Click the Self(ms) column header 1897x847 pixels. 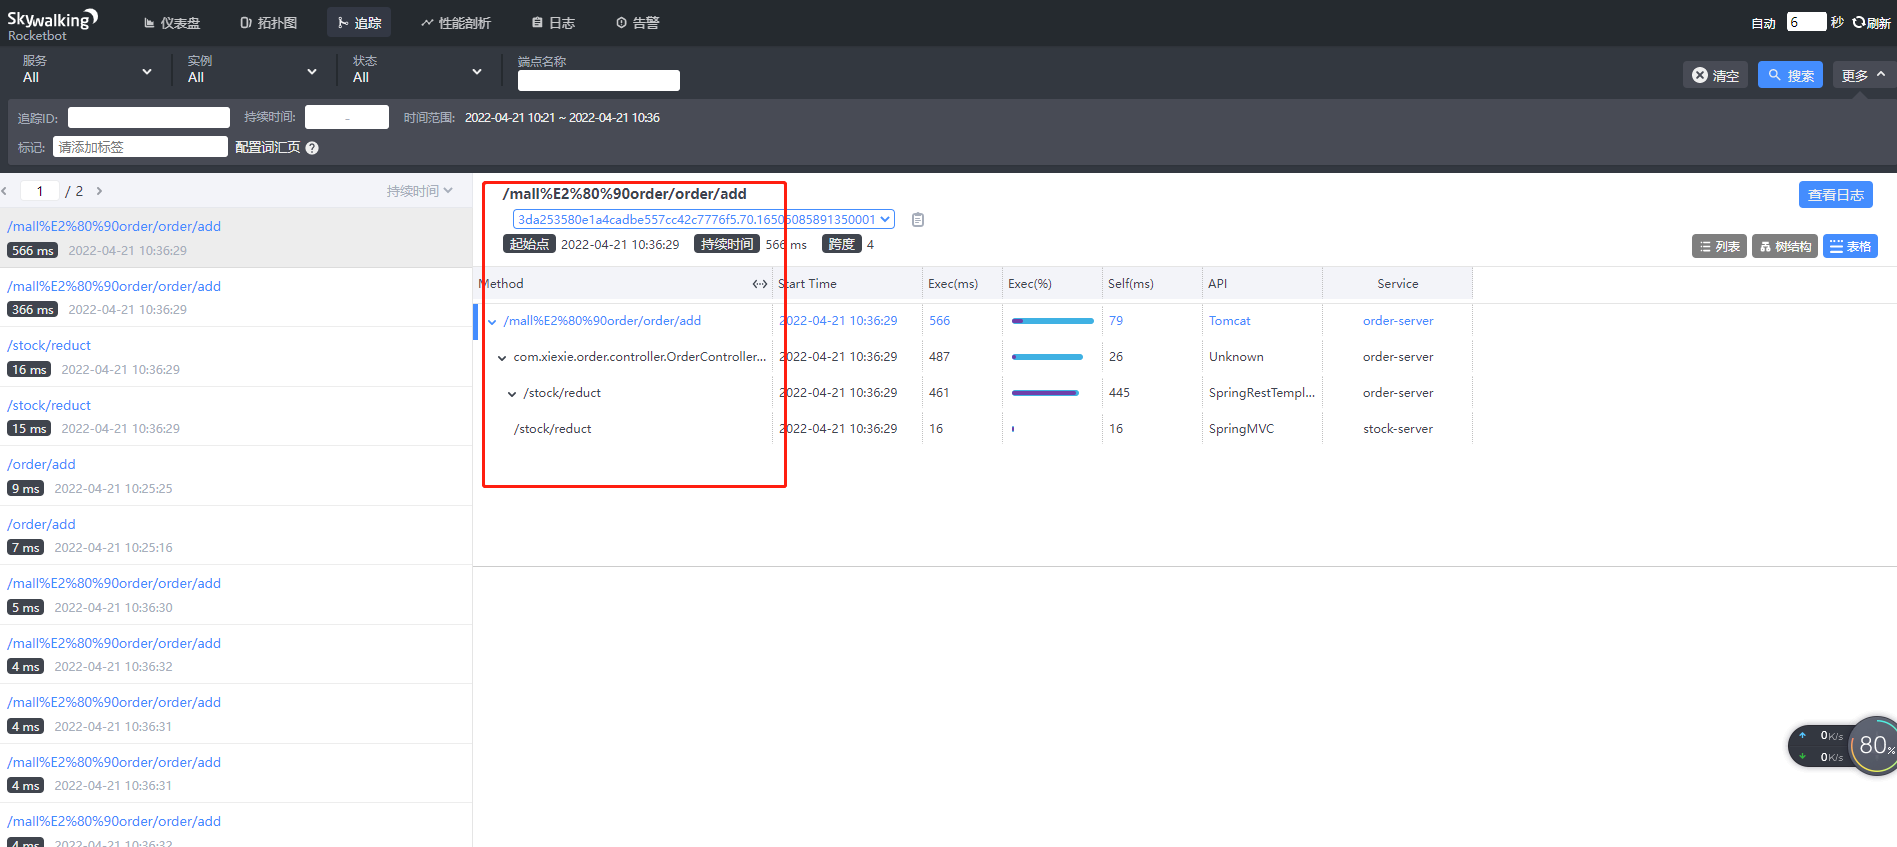pos(1130,284)
